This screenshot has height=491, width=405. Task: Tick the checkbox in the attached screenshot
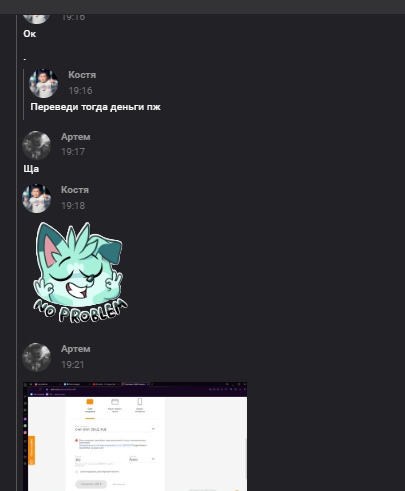[x=76, y=472]
